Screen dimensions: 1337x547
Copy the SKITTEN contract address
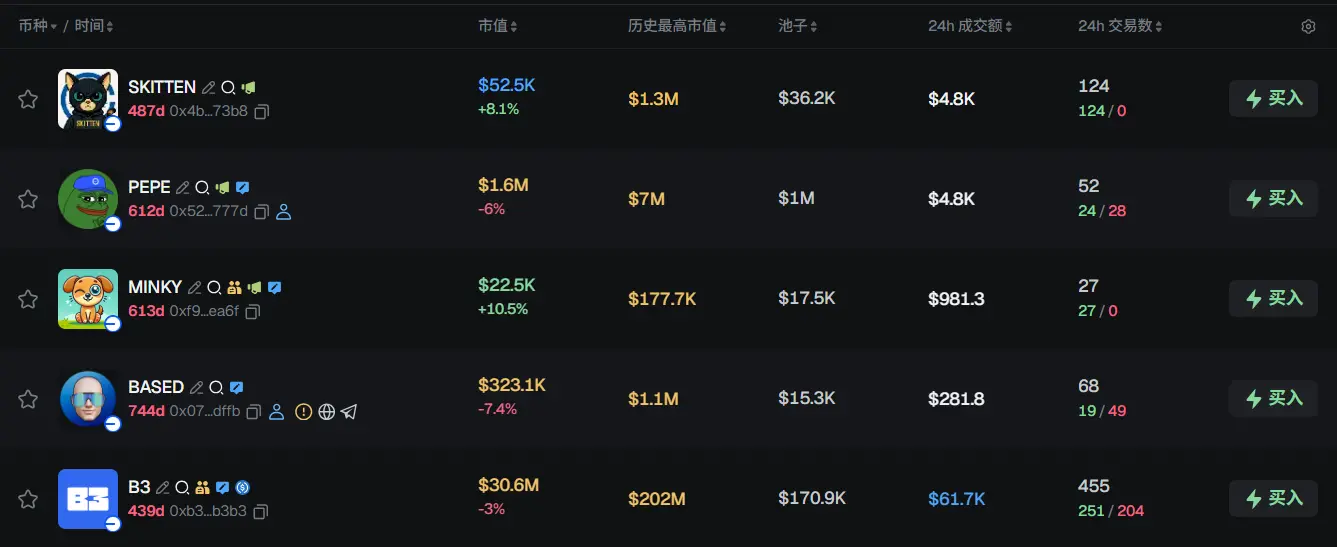(261, 112)
